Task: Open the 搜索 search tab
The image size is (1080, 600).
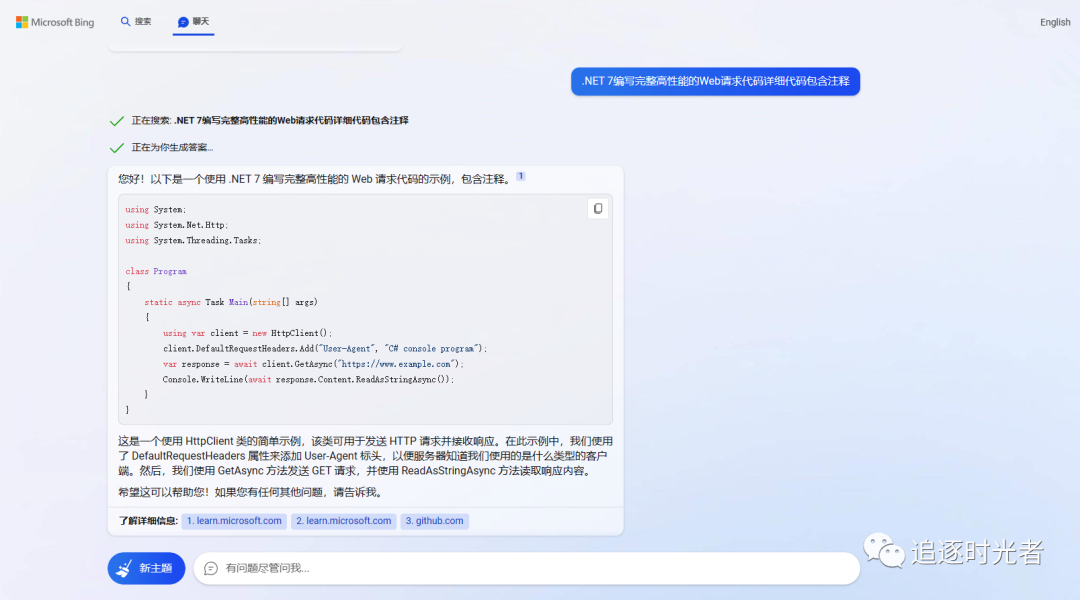Action: [x=136, y=21]
